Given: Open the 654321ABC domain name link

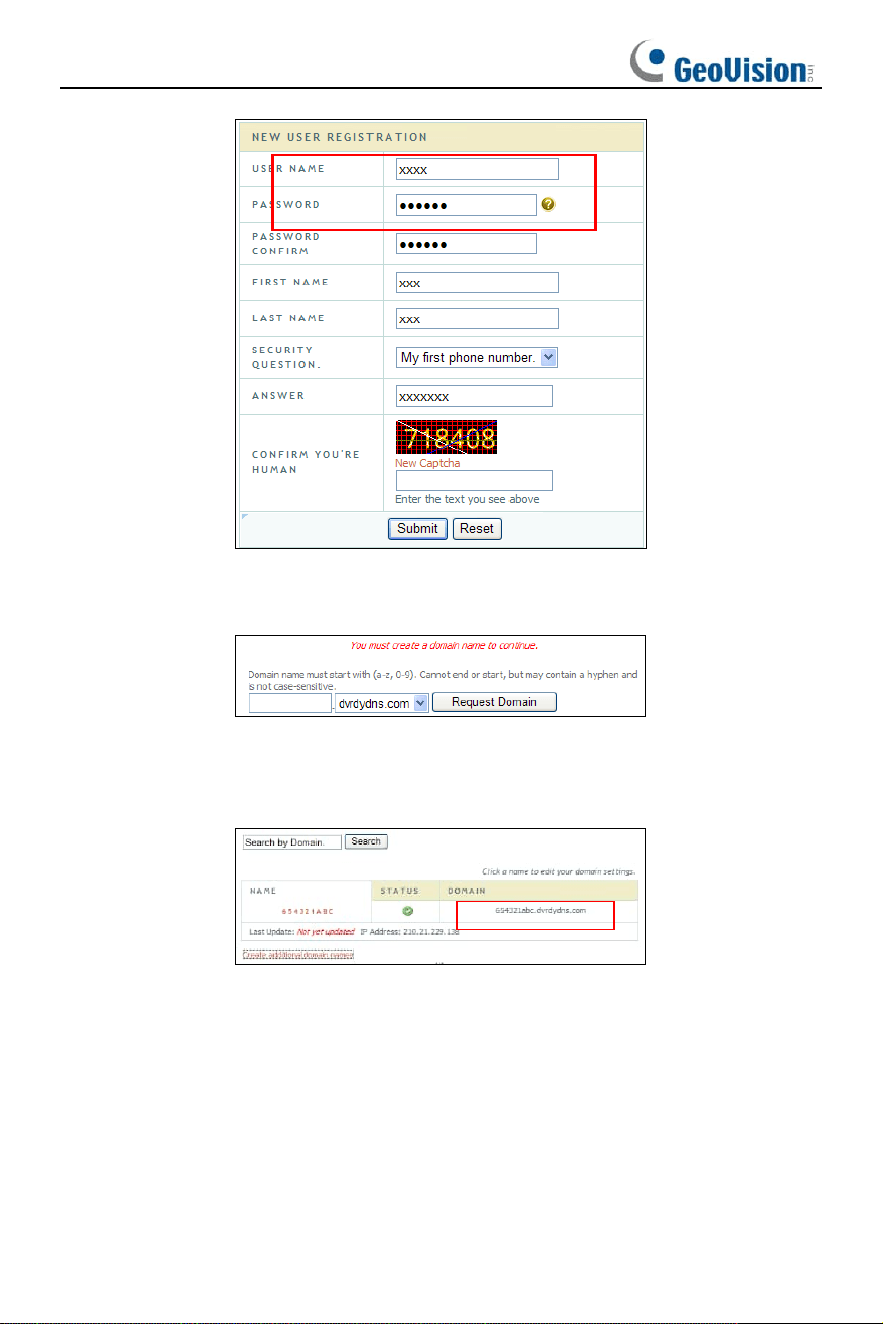Looking at the screenshot, I should (309, 912).
